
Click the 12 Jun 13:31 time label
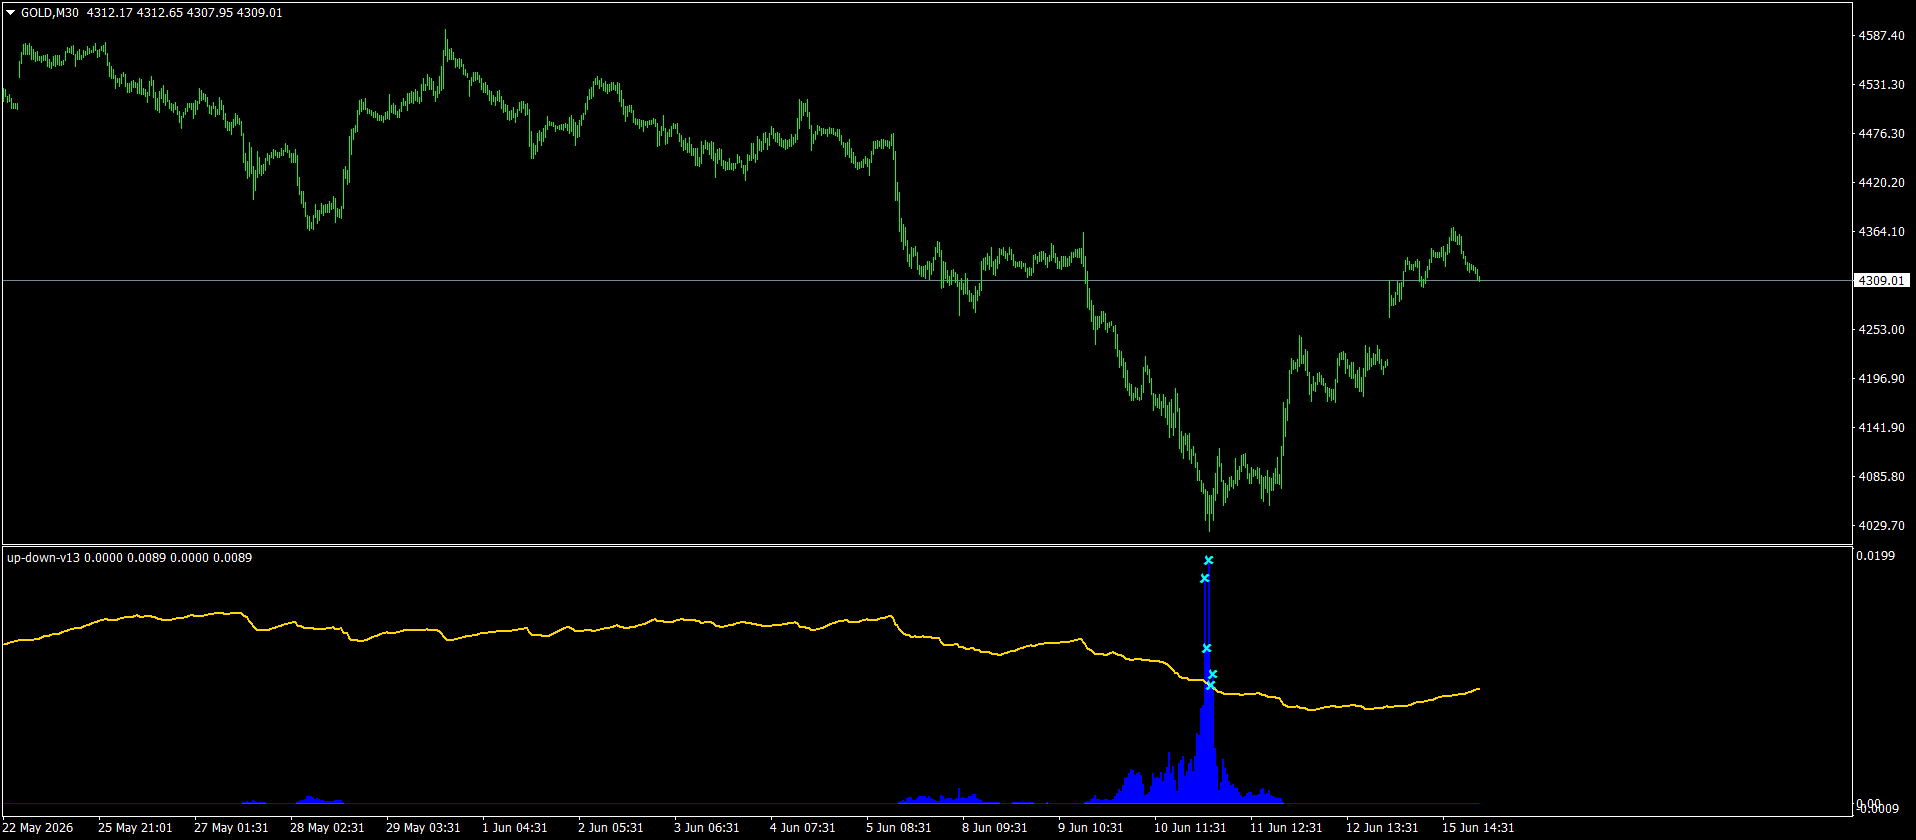point(1382,828)
